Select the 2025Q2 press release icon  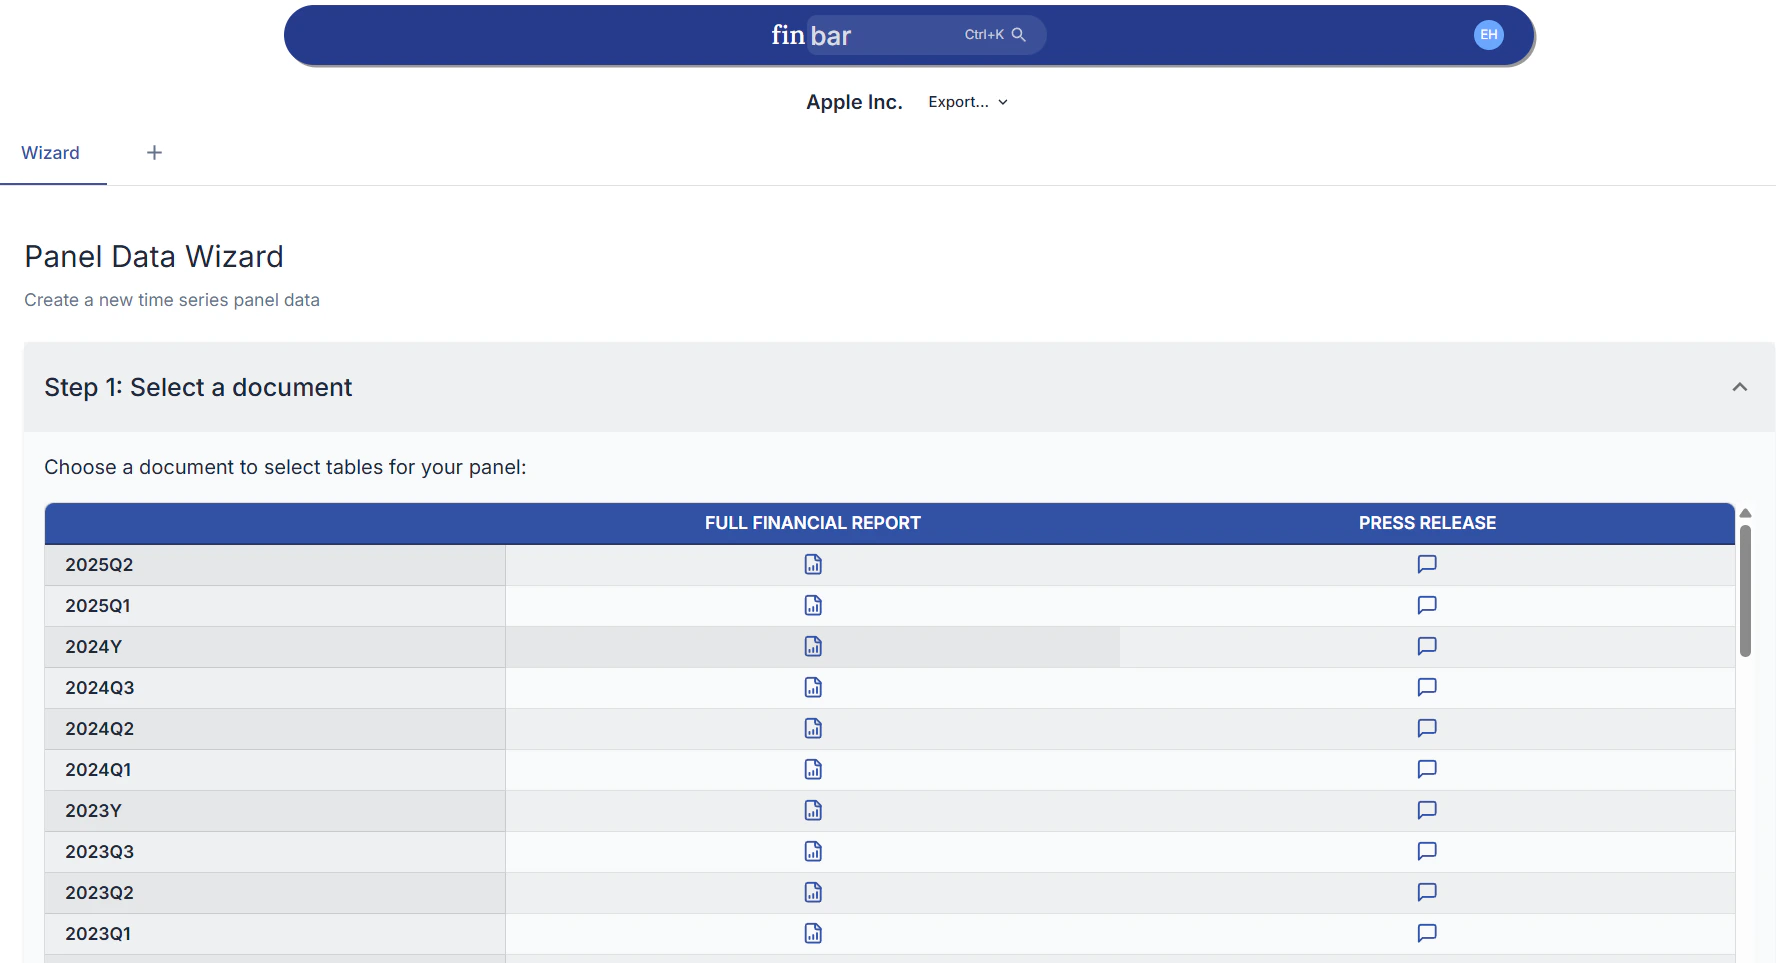[x=1427, y=564]
